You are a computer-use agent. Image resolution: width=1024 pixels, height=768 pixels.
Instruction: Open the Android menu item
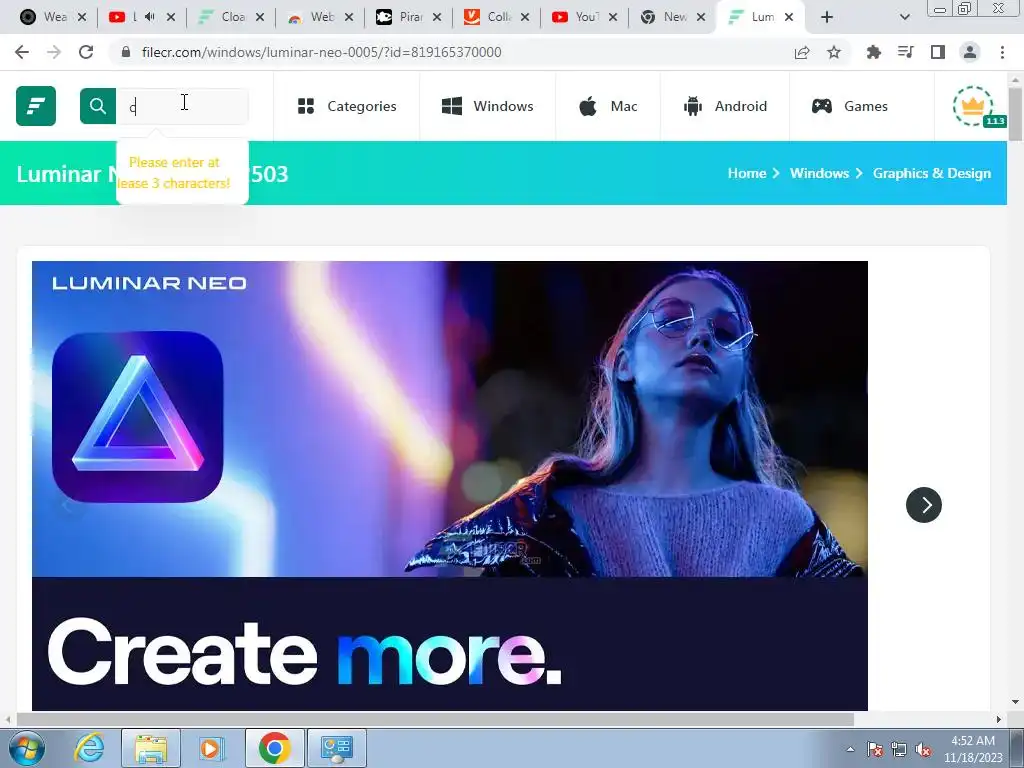(725, 106)
